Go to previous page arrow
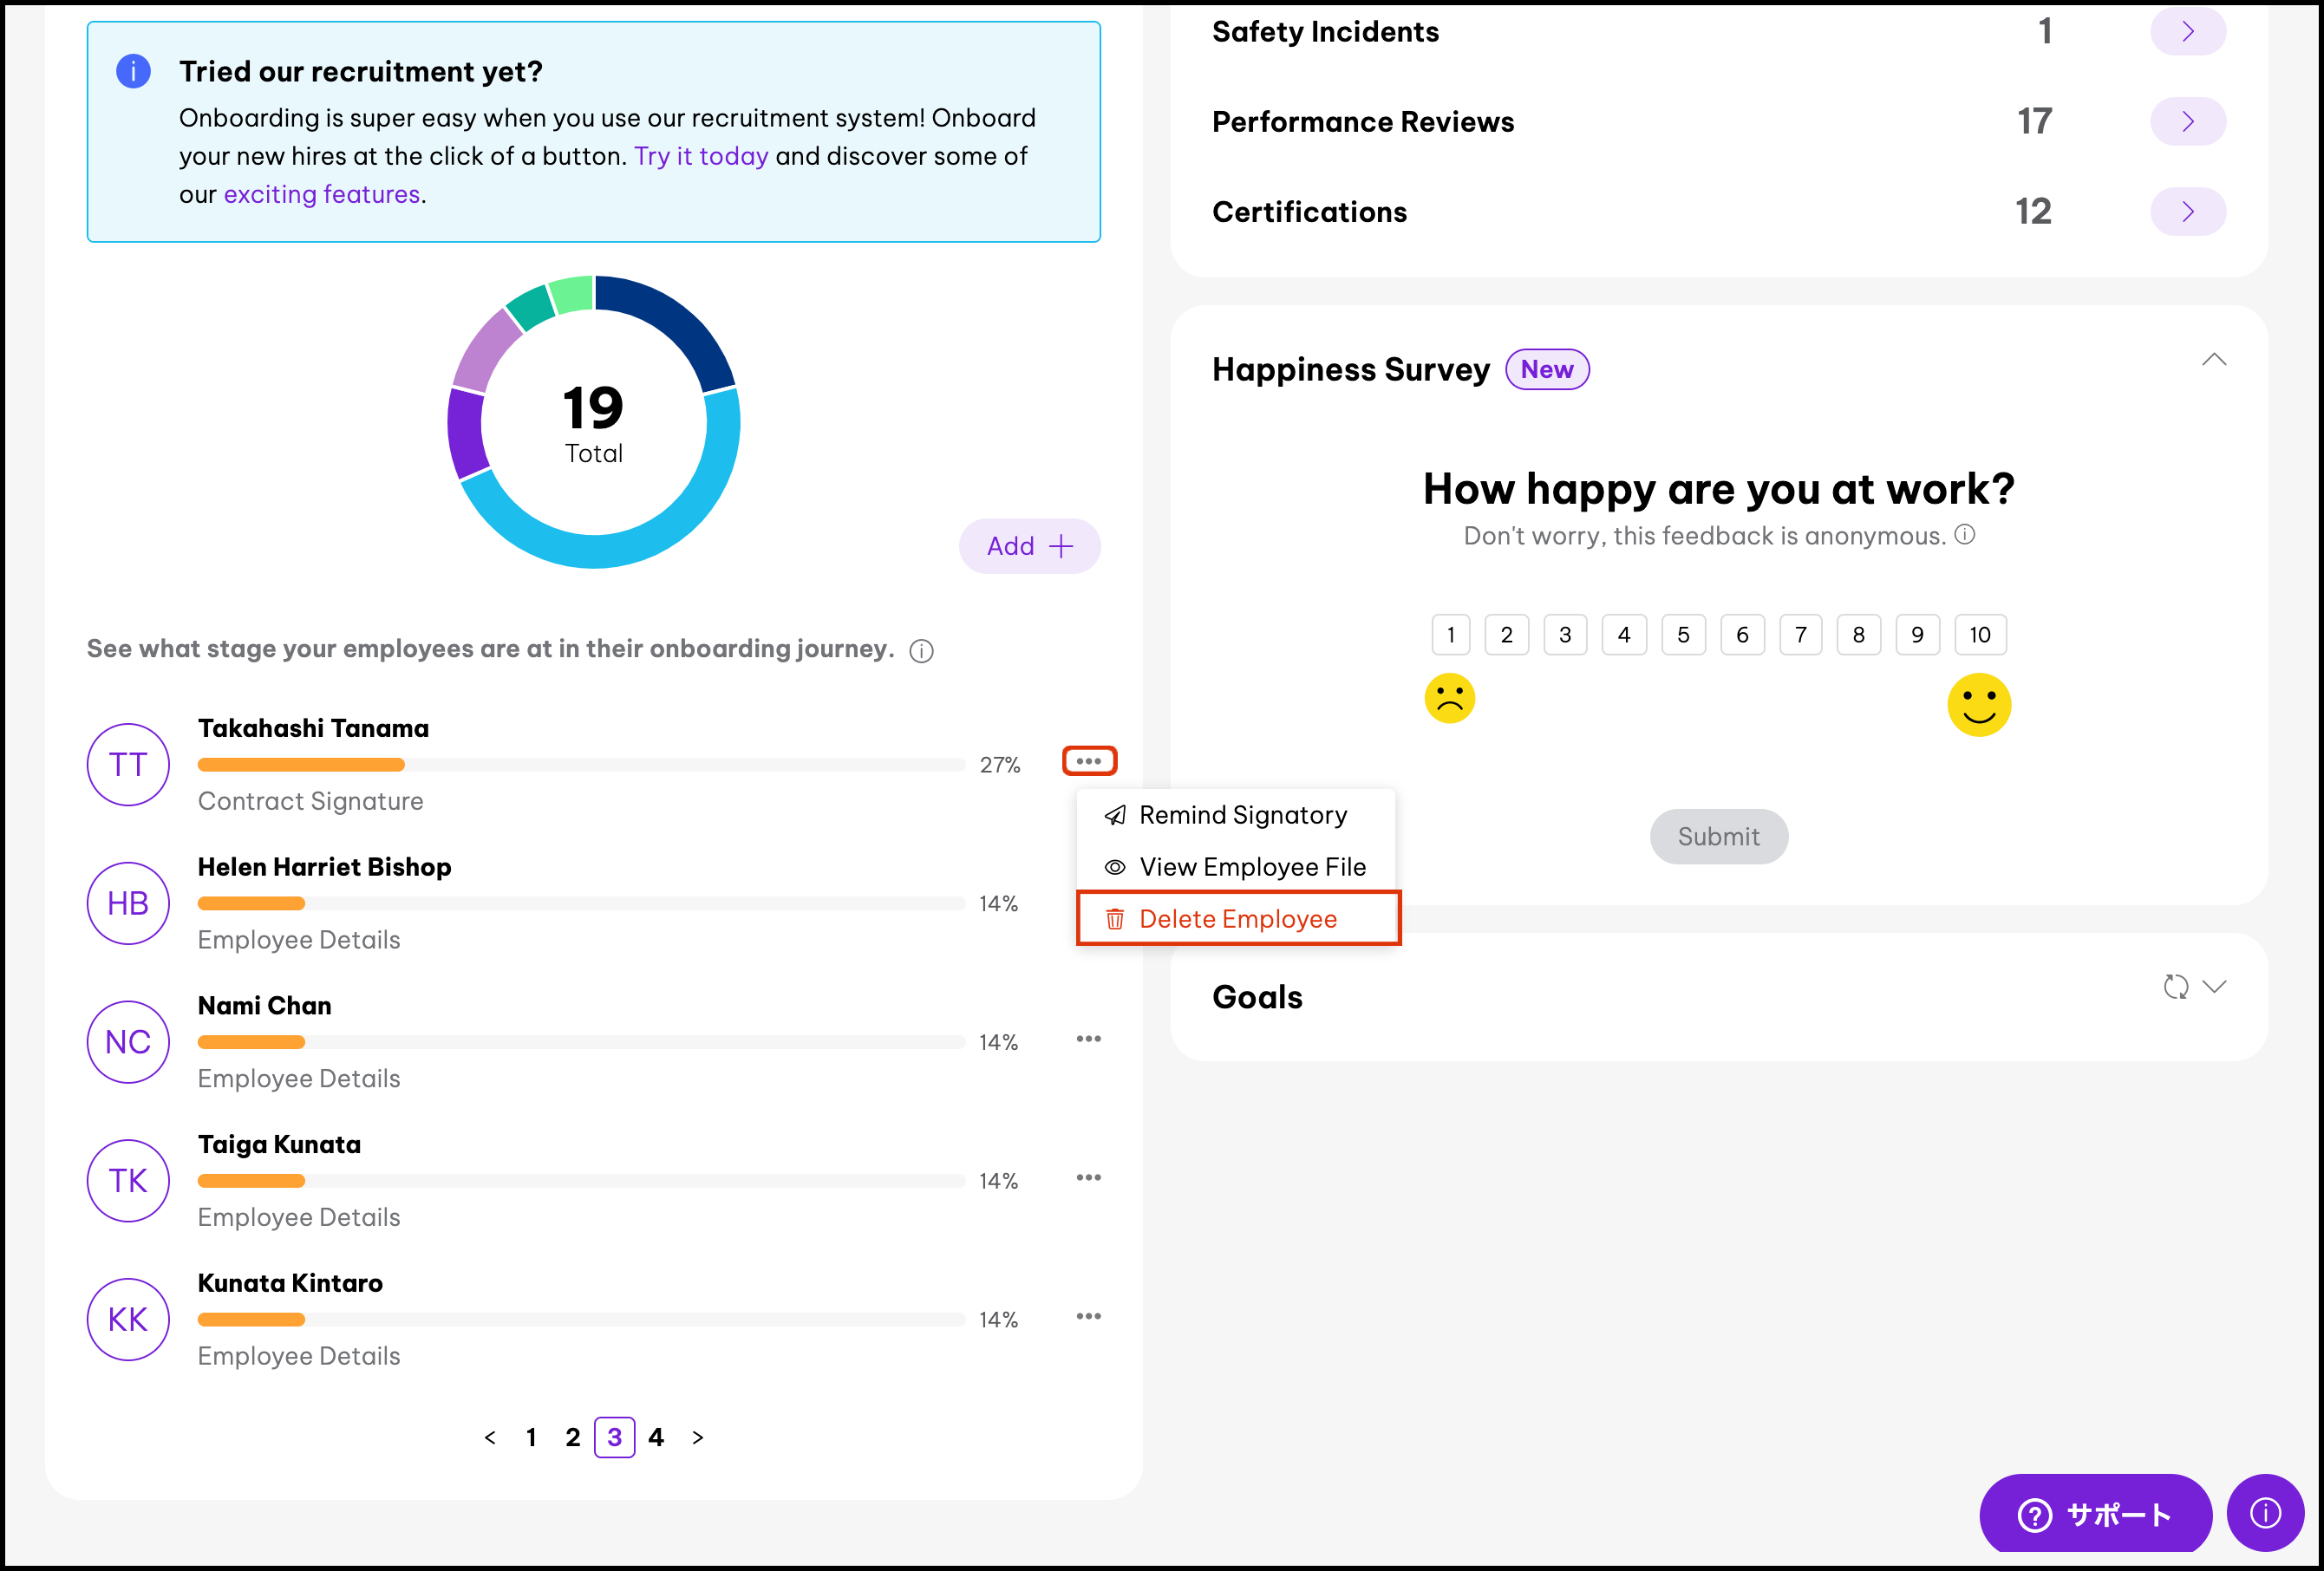The image size is (2324, 1571). point(490,1437)
